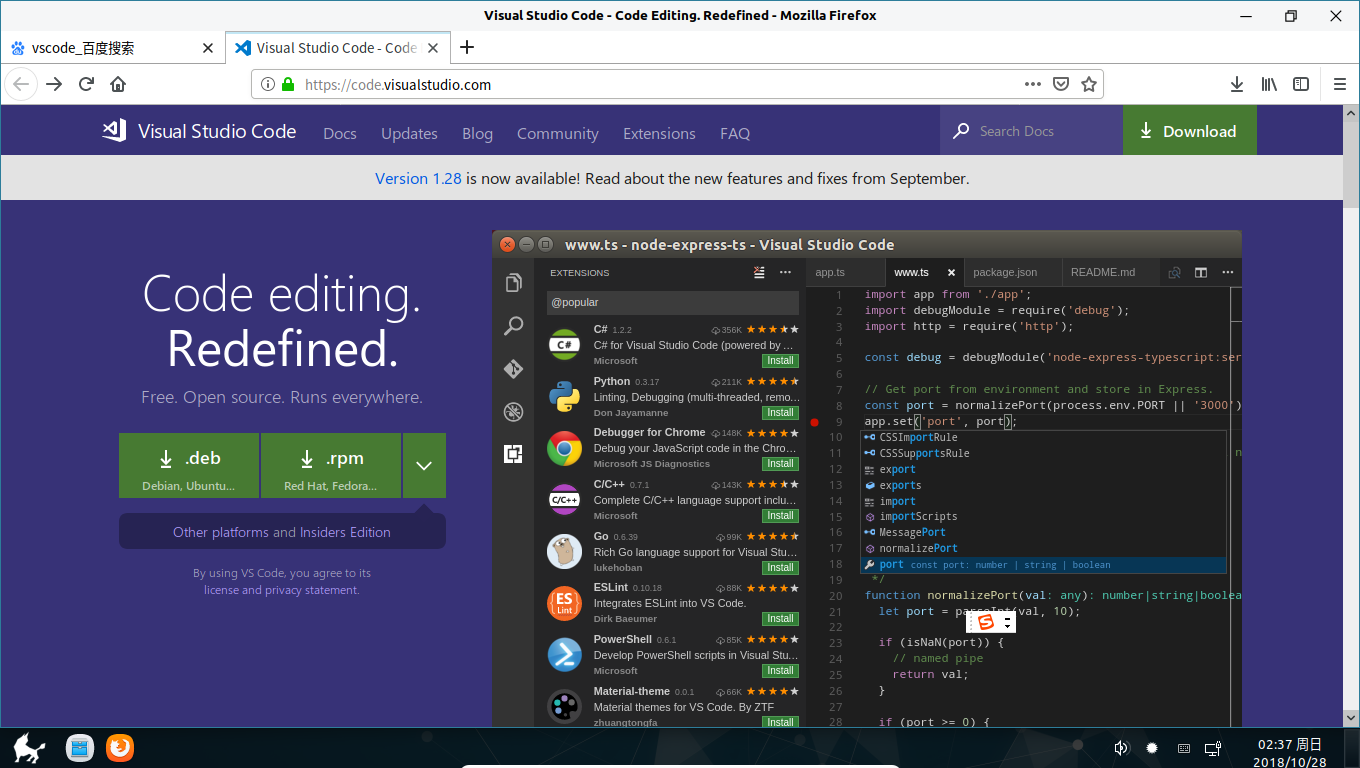The height and width of the screenshot is (768, 1360).
Task: Click the Search Docs field
Action: click(x=1031, y=131)
